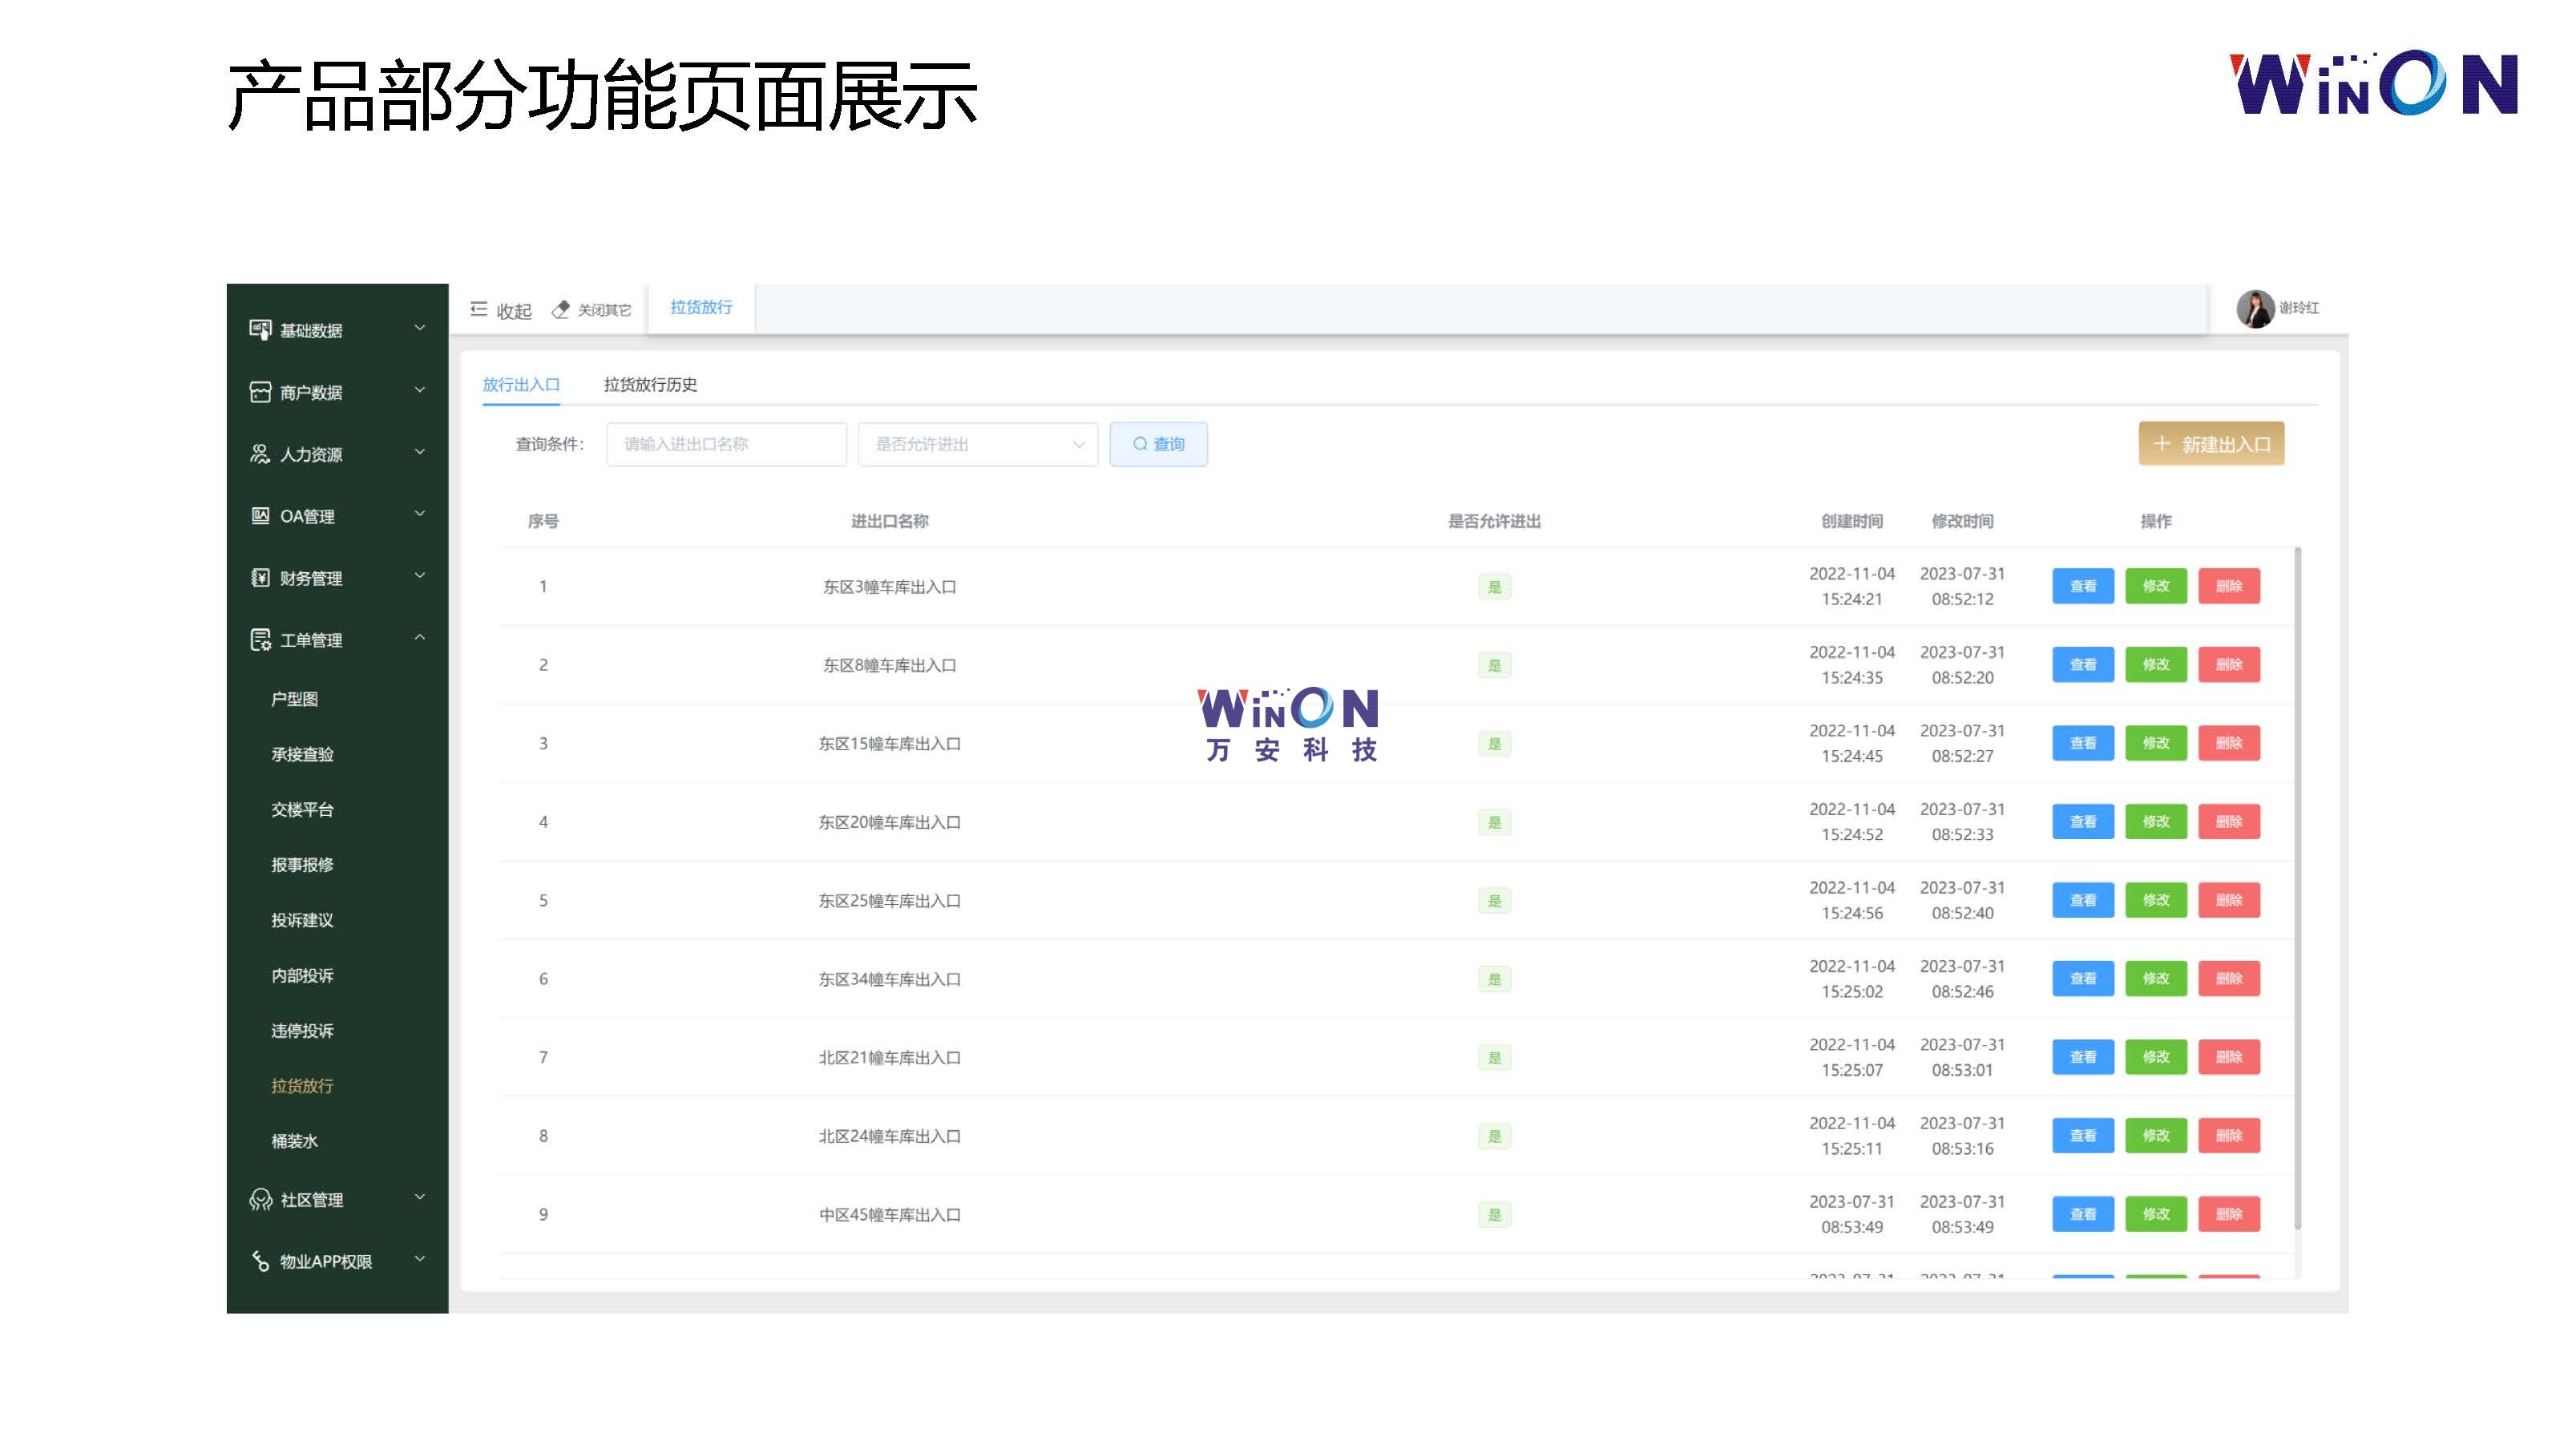Switch to the 拉货放行历史 tab
Screen dimensions: 2576x1449
tap(650, 385)
